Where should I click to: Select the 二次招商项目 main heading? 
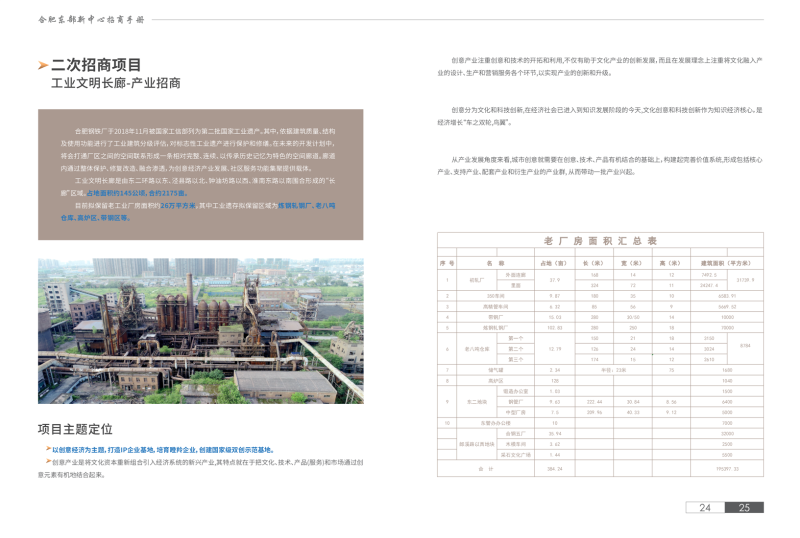(x=96, y=66)
